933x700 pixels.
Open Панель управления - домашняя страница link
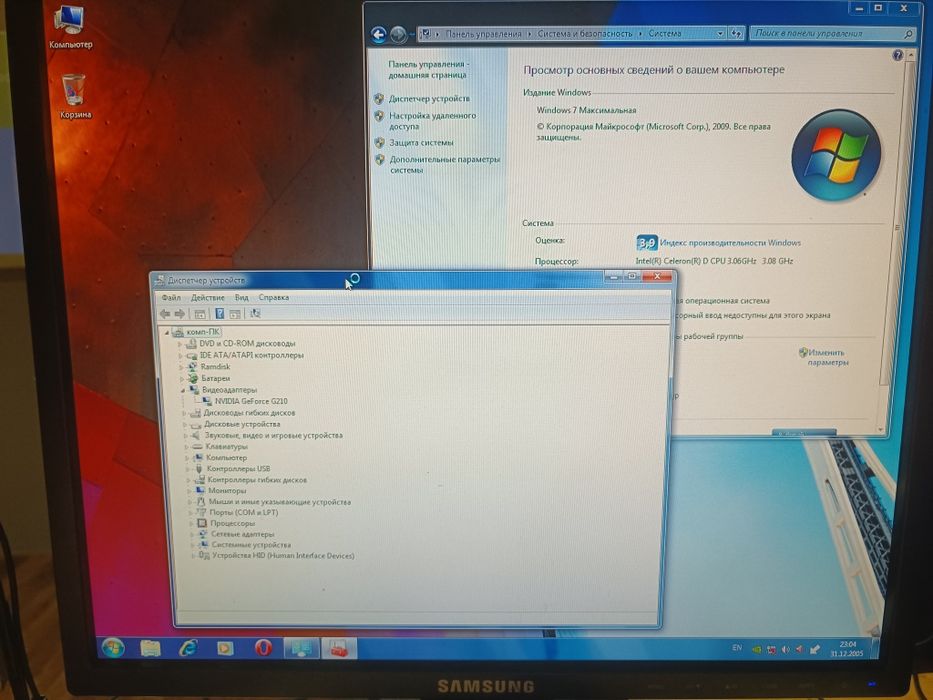[x=428, y=70]
